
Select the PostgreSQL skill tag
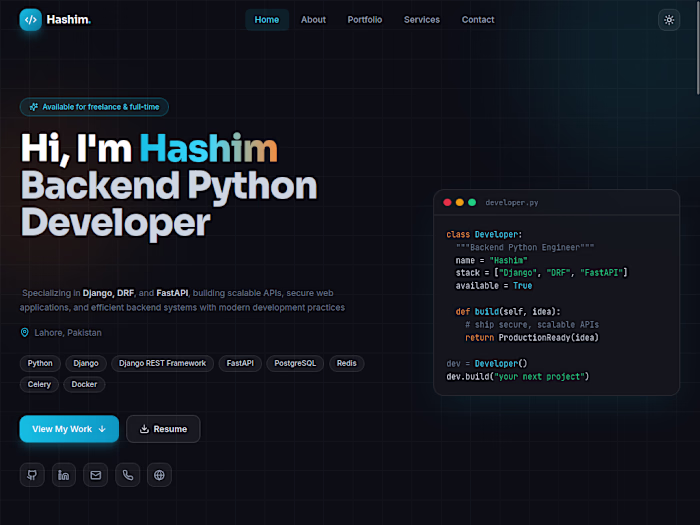[x=295, y=363]
